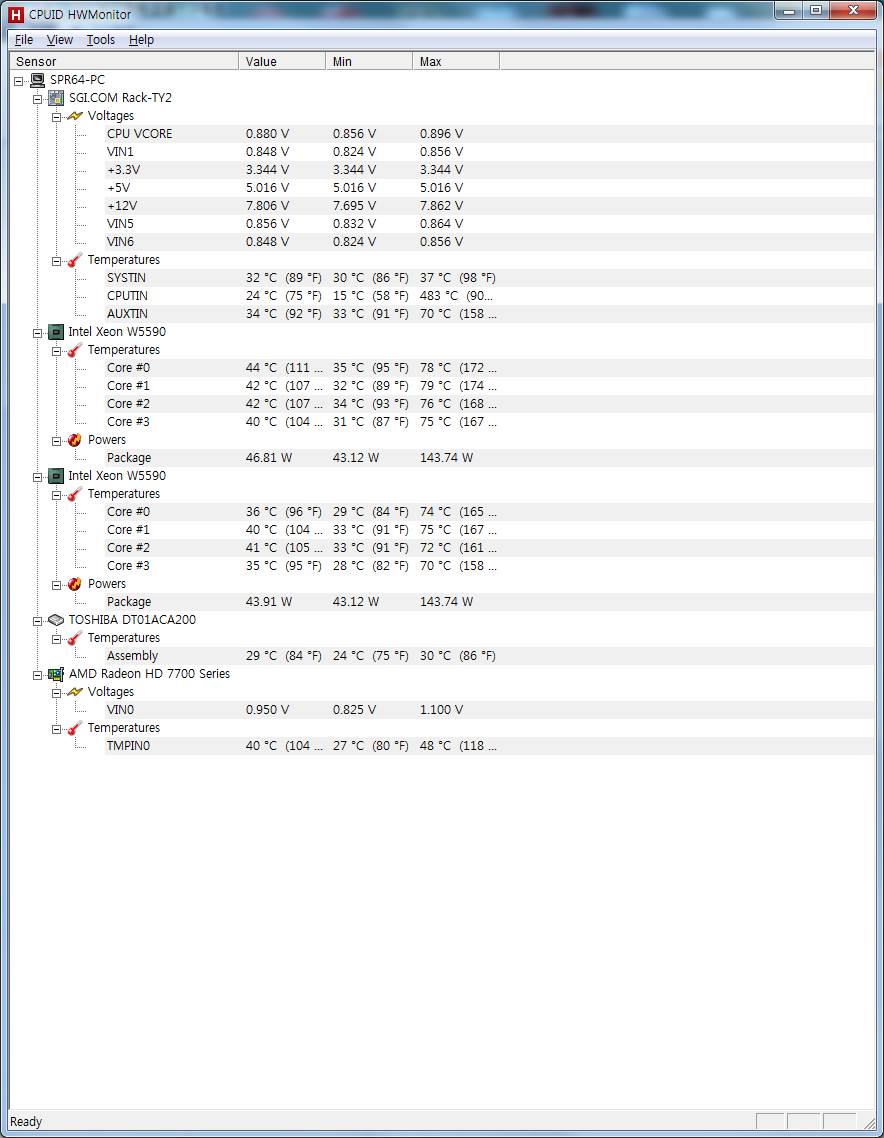
Task: Click the Powers flame icon under second Xeon
Action: coord(75,584)
